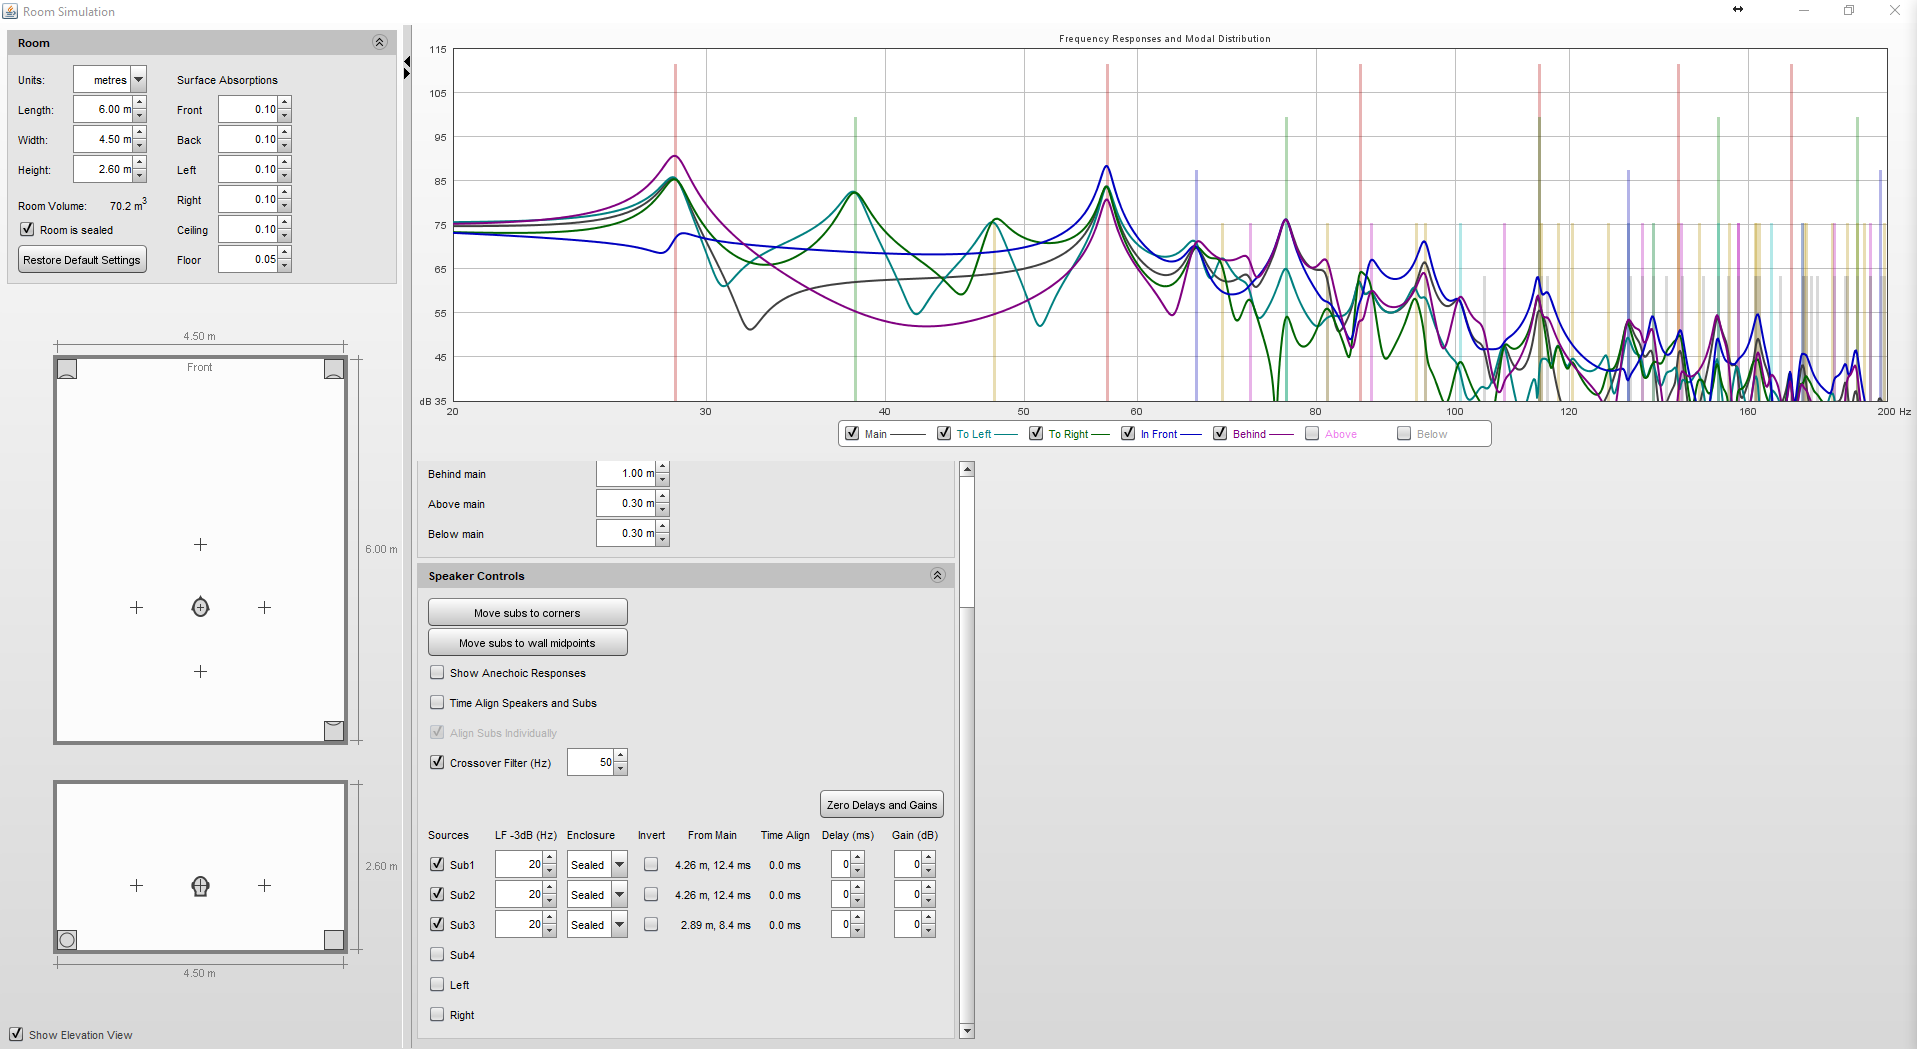1917x1049 pixels.
Task: Increase Length with the up arrow
Action: (140, 103)
